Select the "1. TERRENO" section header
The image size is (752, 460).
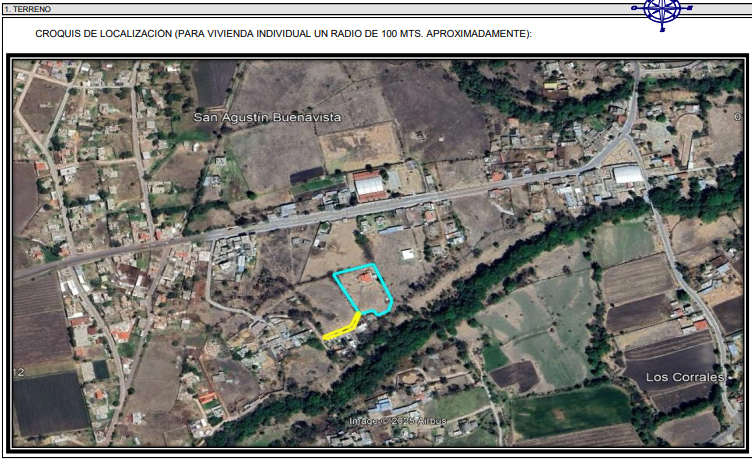click(x=28, y=8)
